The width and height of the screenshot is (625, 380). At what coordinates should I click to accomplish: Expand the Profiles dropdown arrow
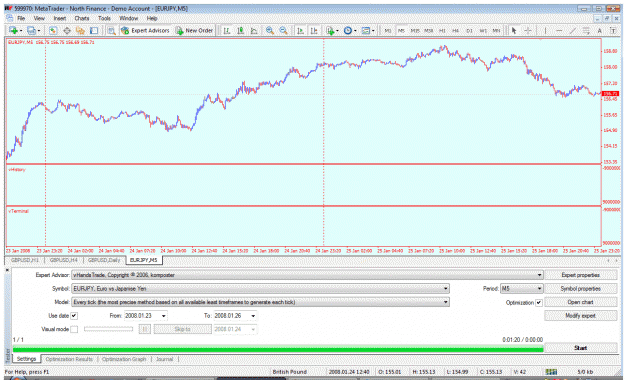click(39, 31)
